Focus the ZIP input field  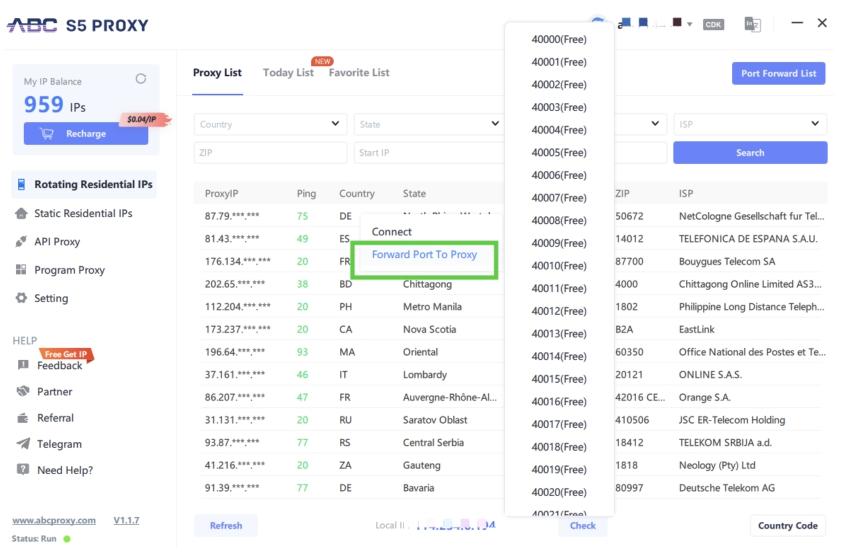tap(270, 153)
